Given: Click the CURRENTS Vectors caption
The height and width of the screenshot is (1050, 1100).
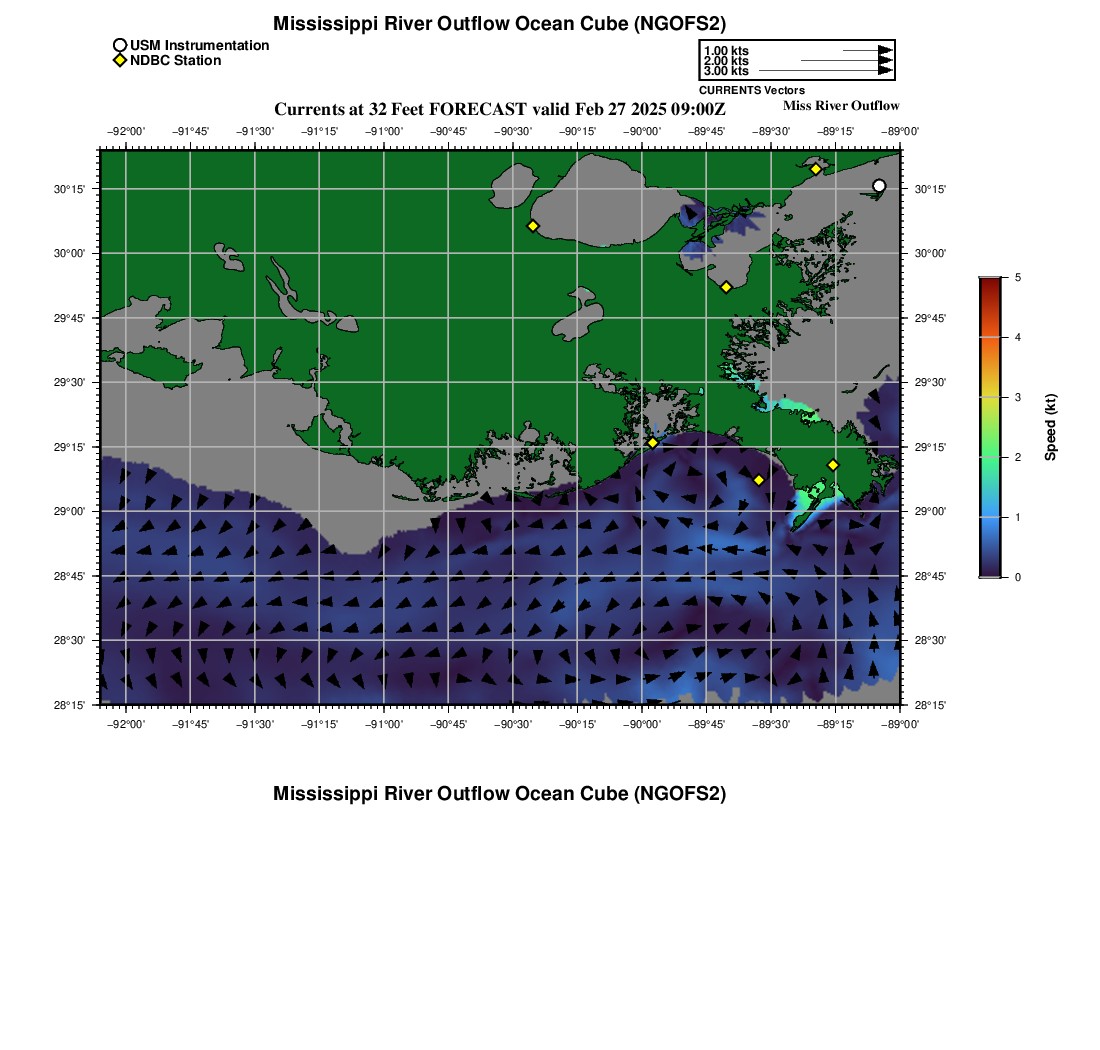Looking at the screenshot, I should (752, 91).
